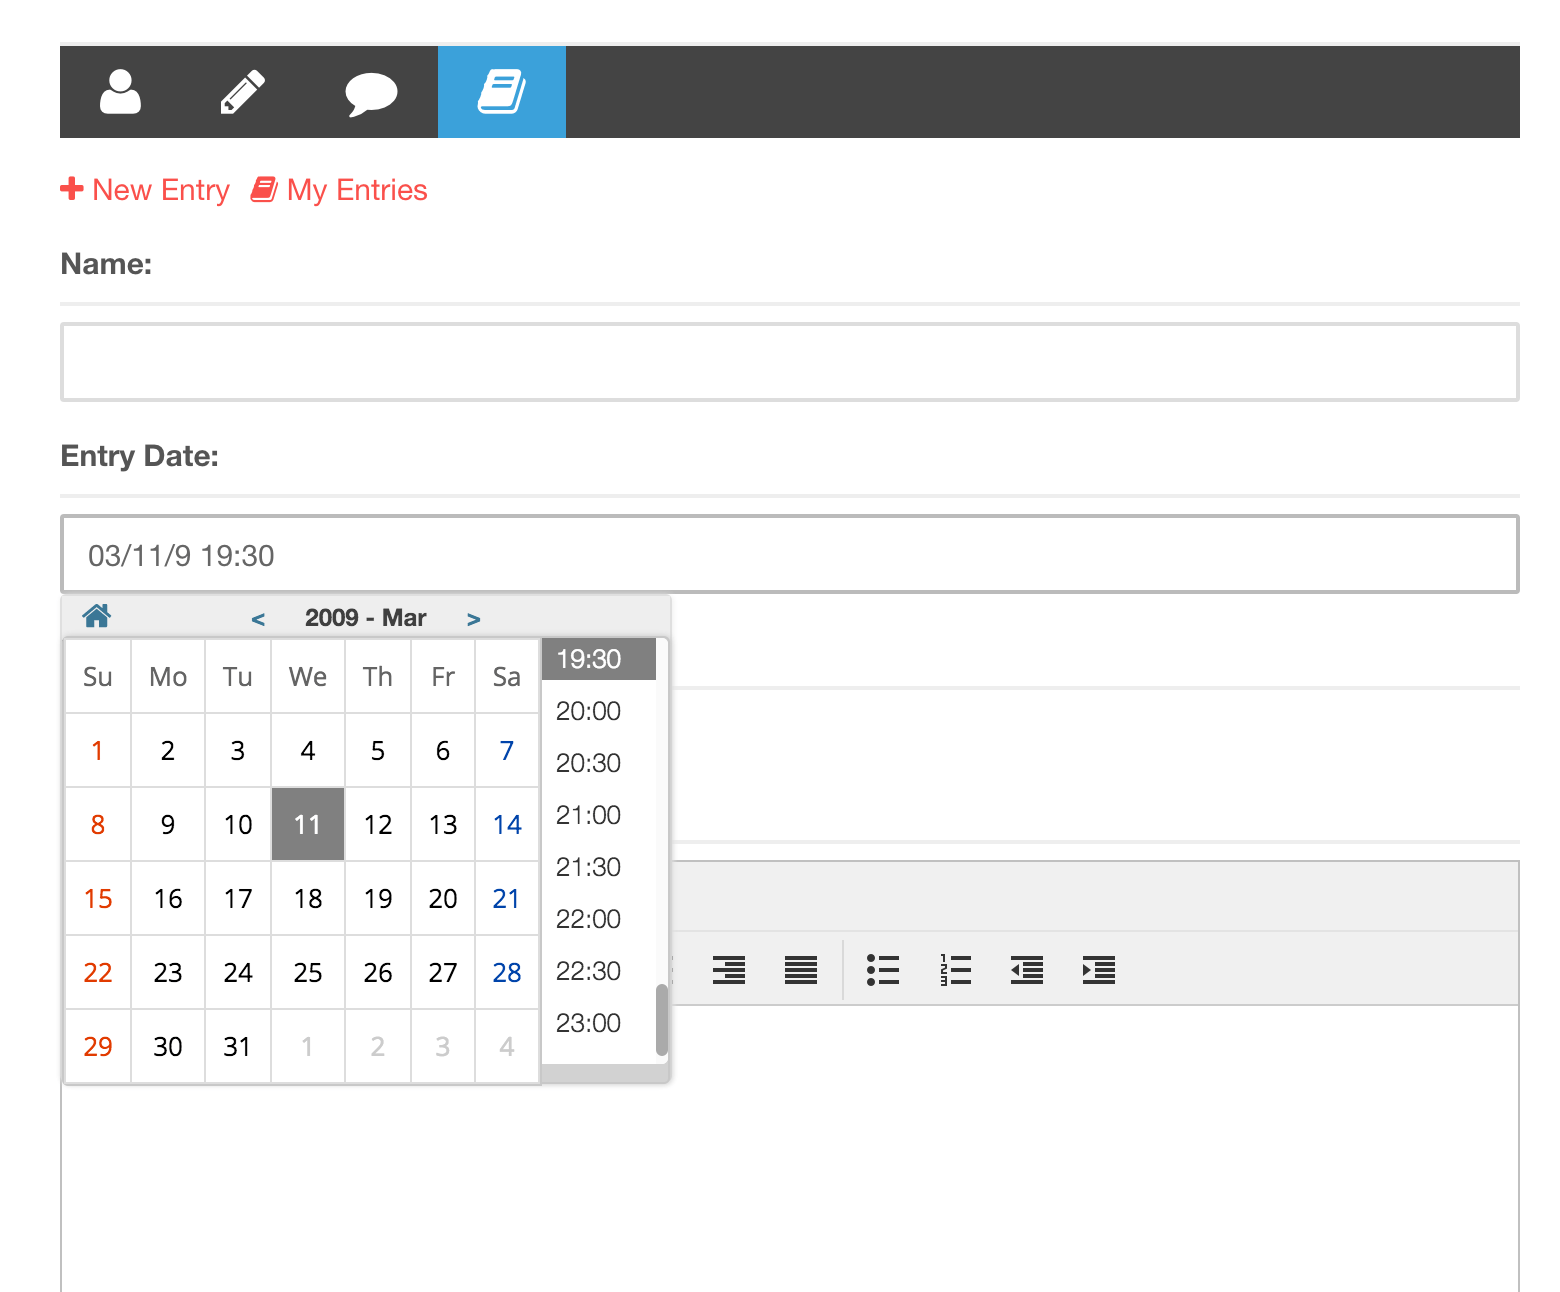Increase indent with indent icon
The image size is (1560, 1292).
1098,970
